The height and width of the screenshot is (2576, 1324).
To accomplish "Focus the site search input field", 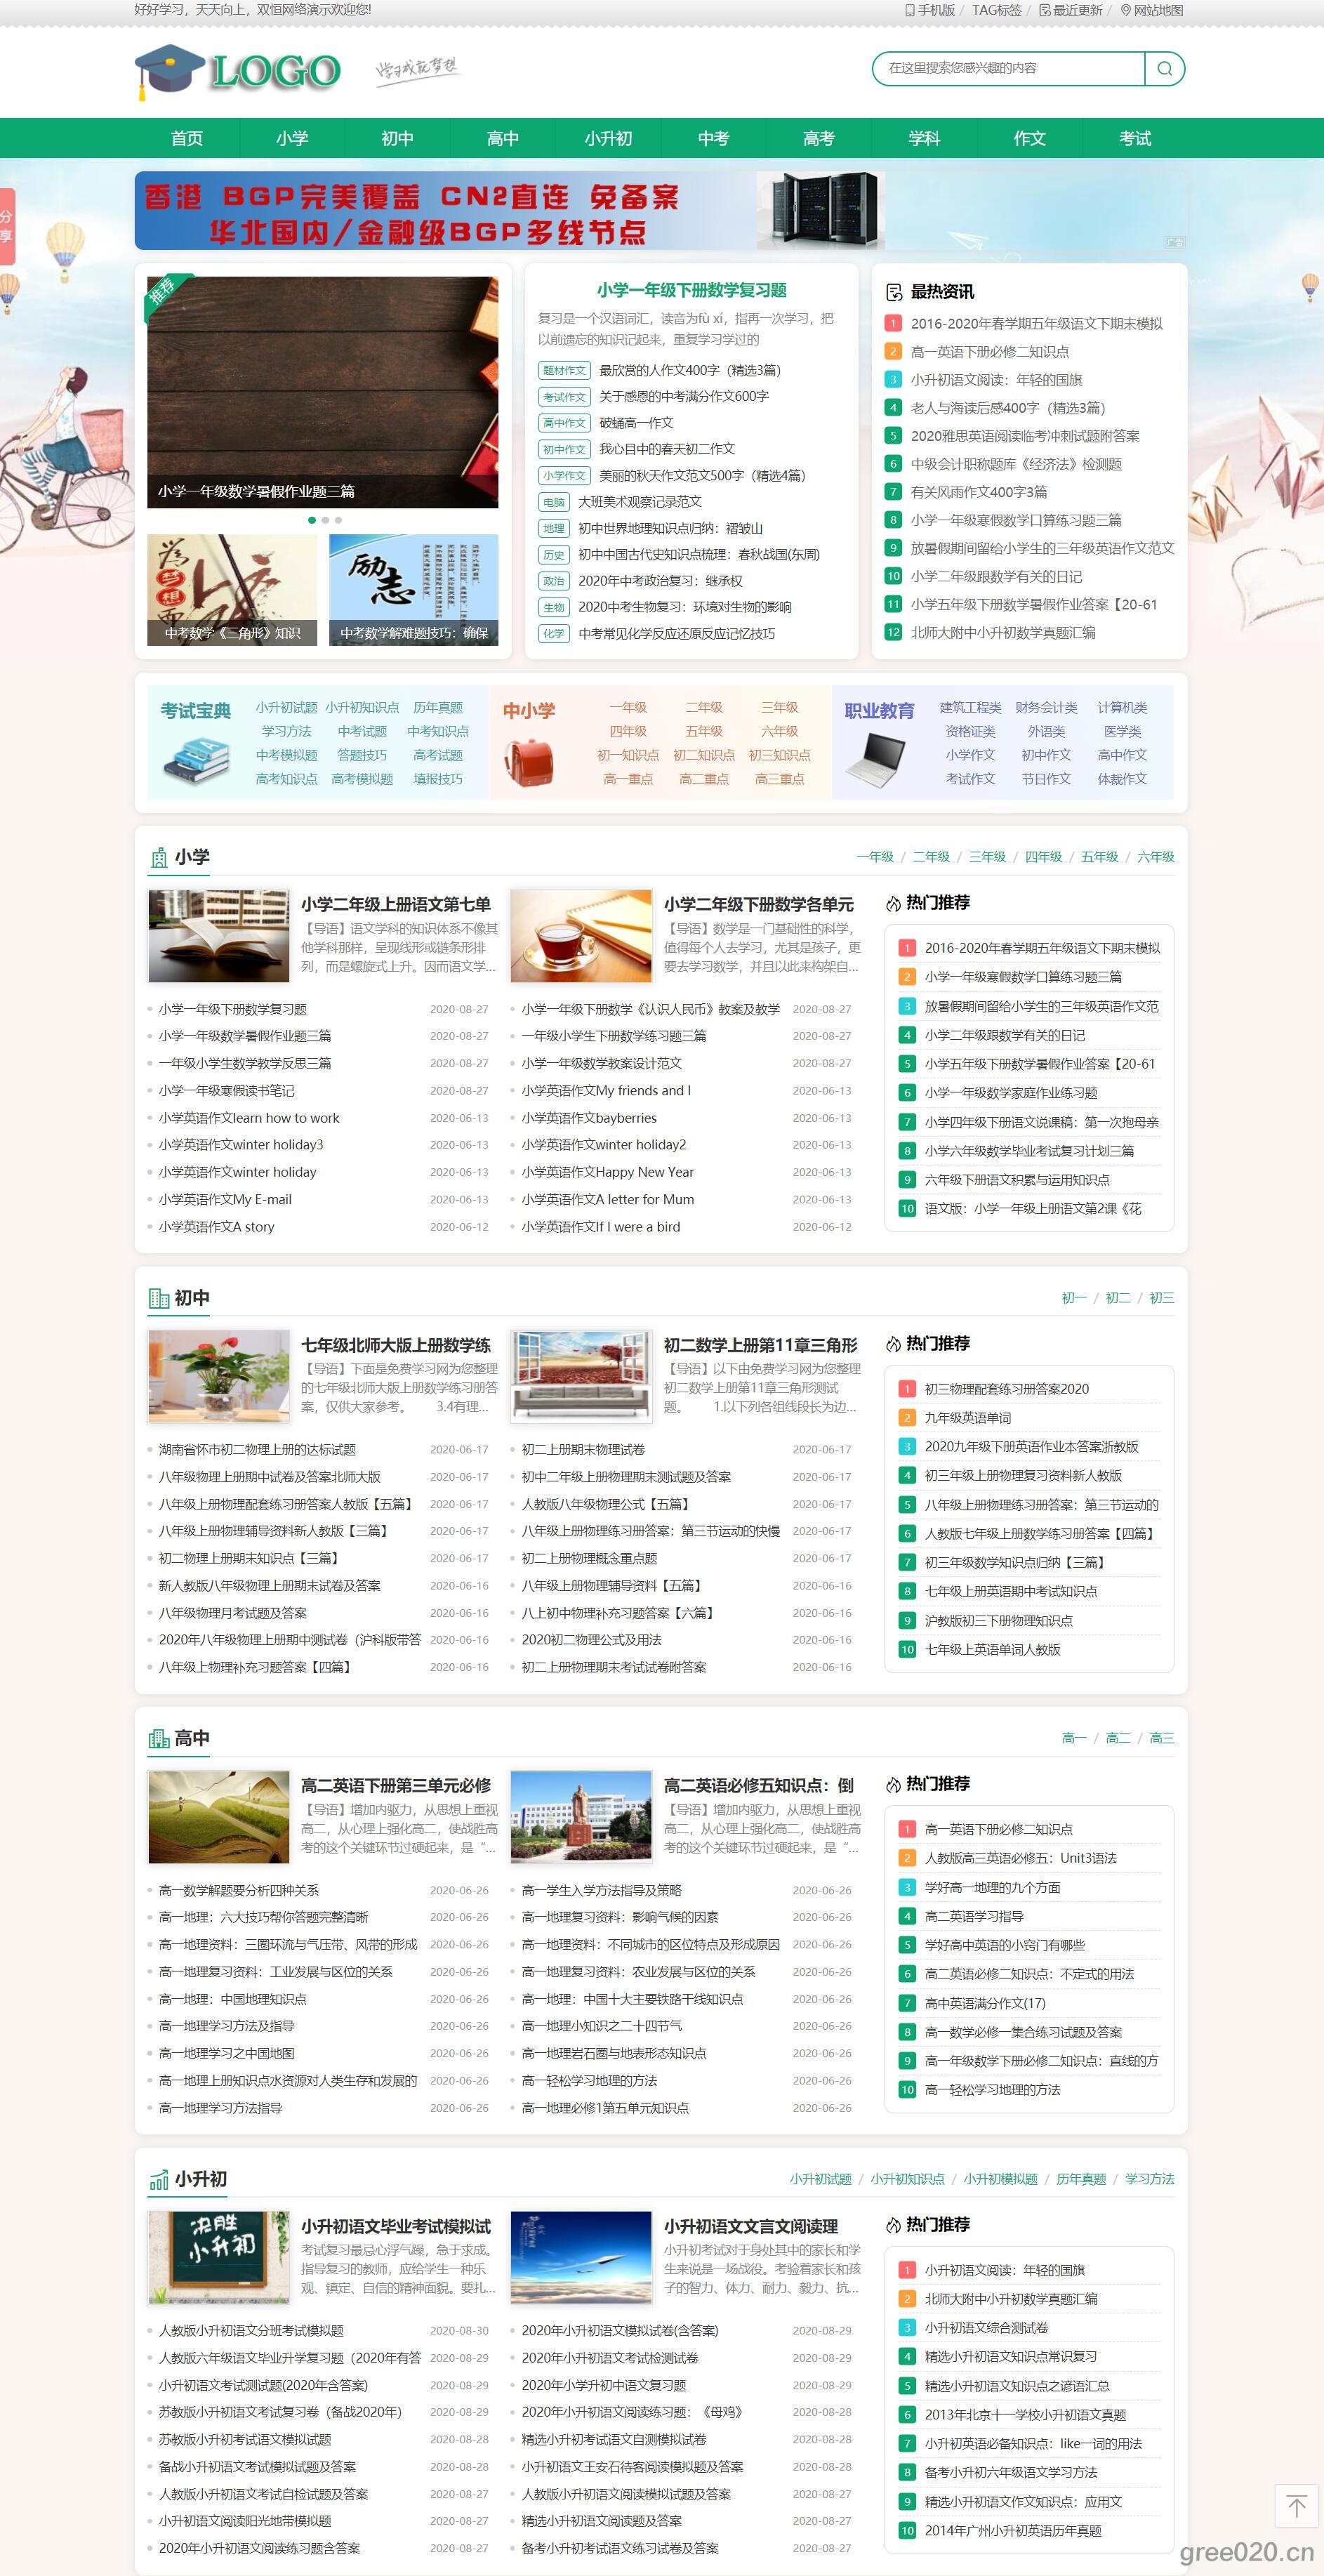I will pyautogui.click(x=1008, y=68).
